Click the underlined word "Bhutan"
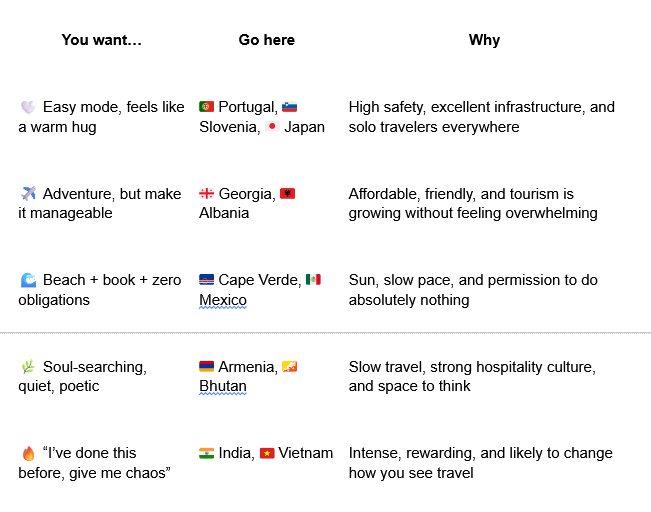 [222, 386]
